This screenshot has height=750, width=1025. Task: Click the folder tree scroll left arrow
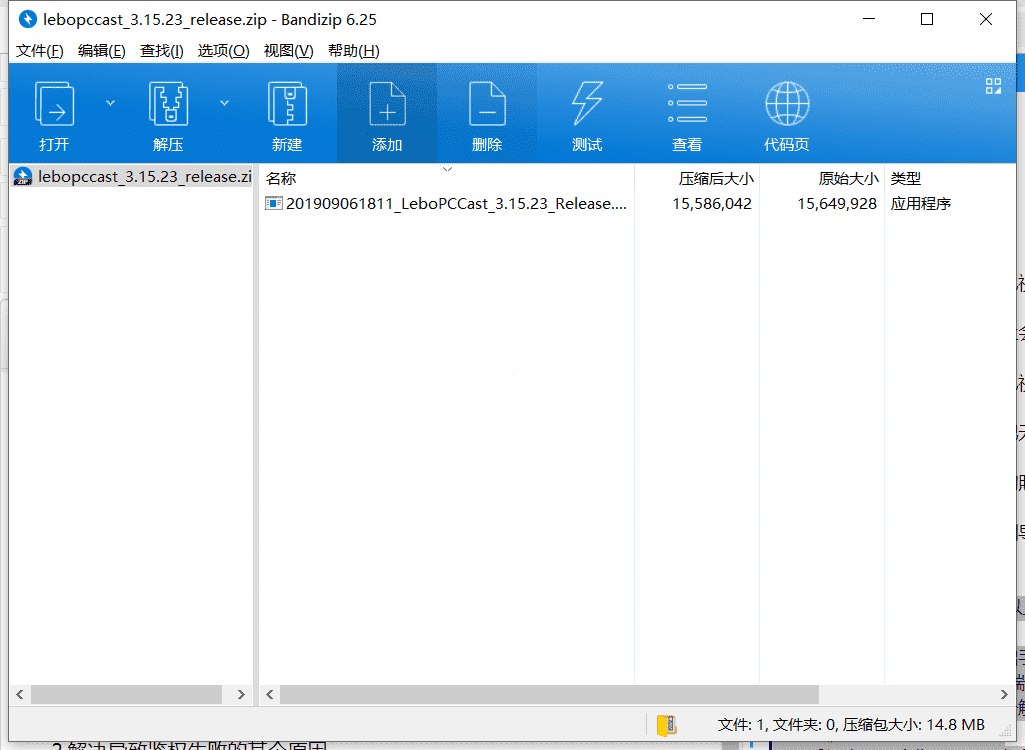[20, 694]
